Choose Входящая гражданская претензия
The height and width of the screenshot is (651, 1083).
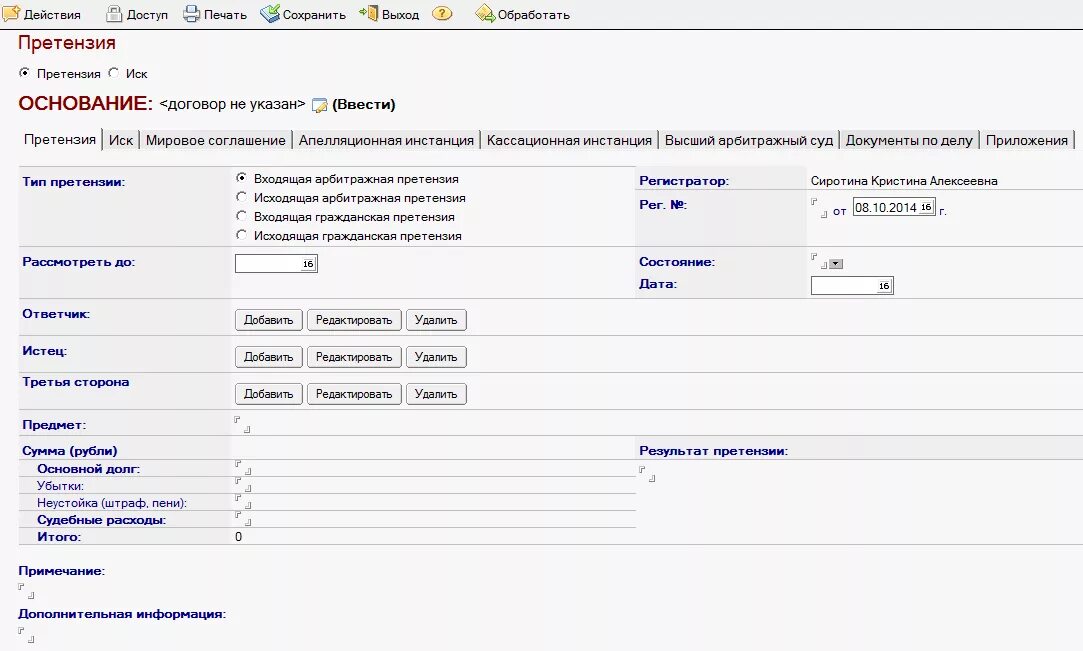pos(241,216)
